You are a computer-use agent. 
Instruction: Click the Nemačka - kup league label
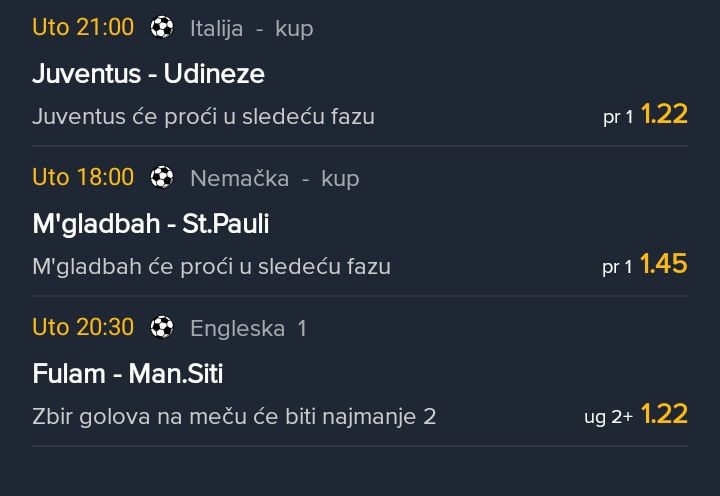coord(274,178)
